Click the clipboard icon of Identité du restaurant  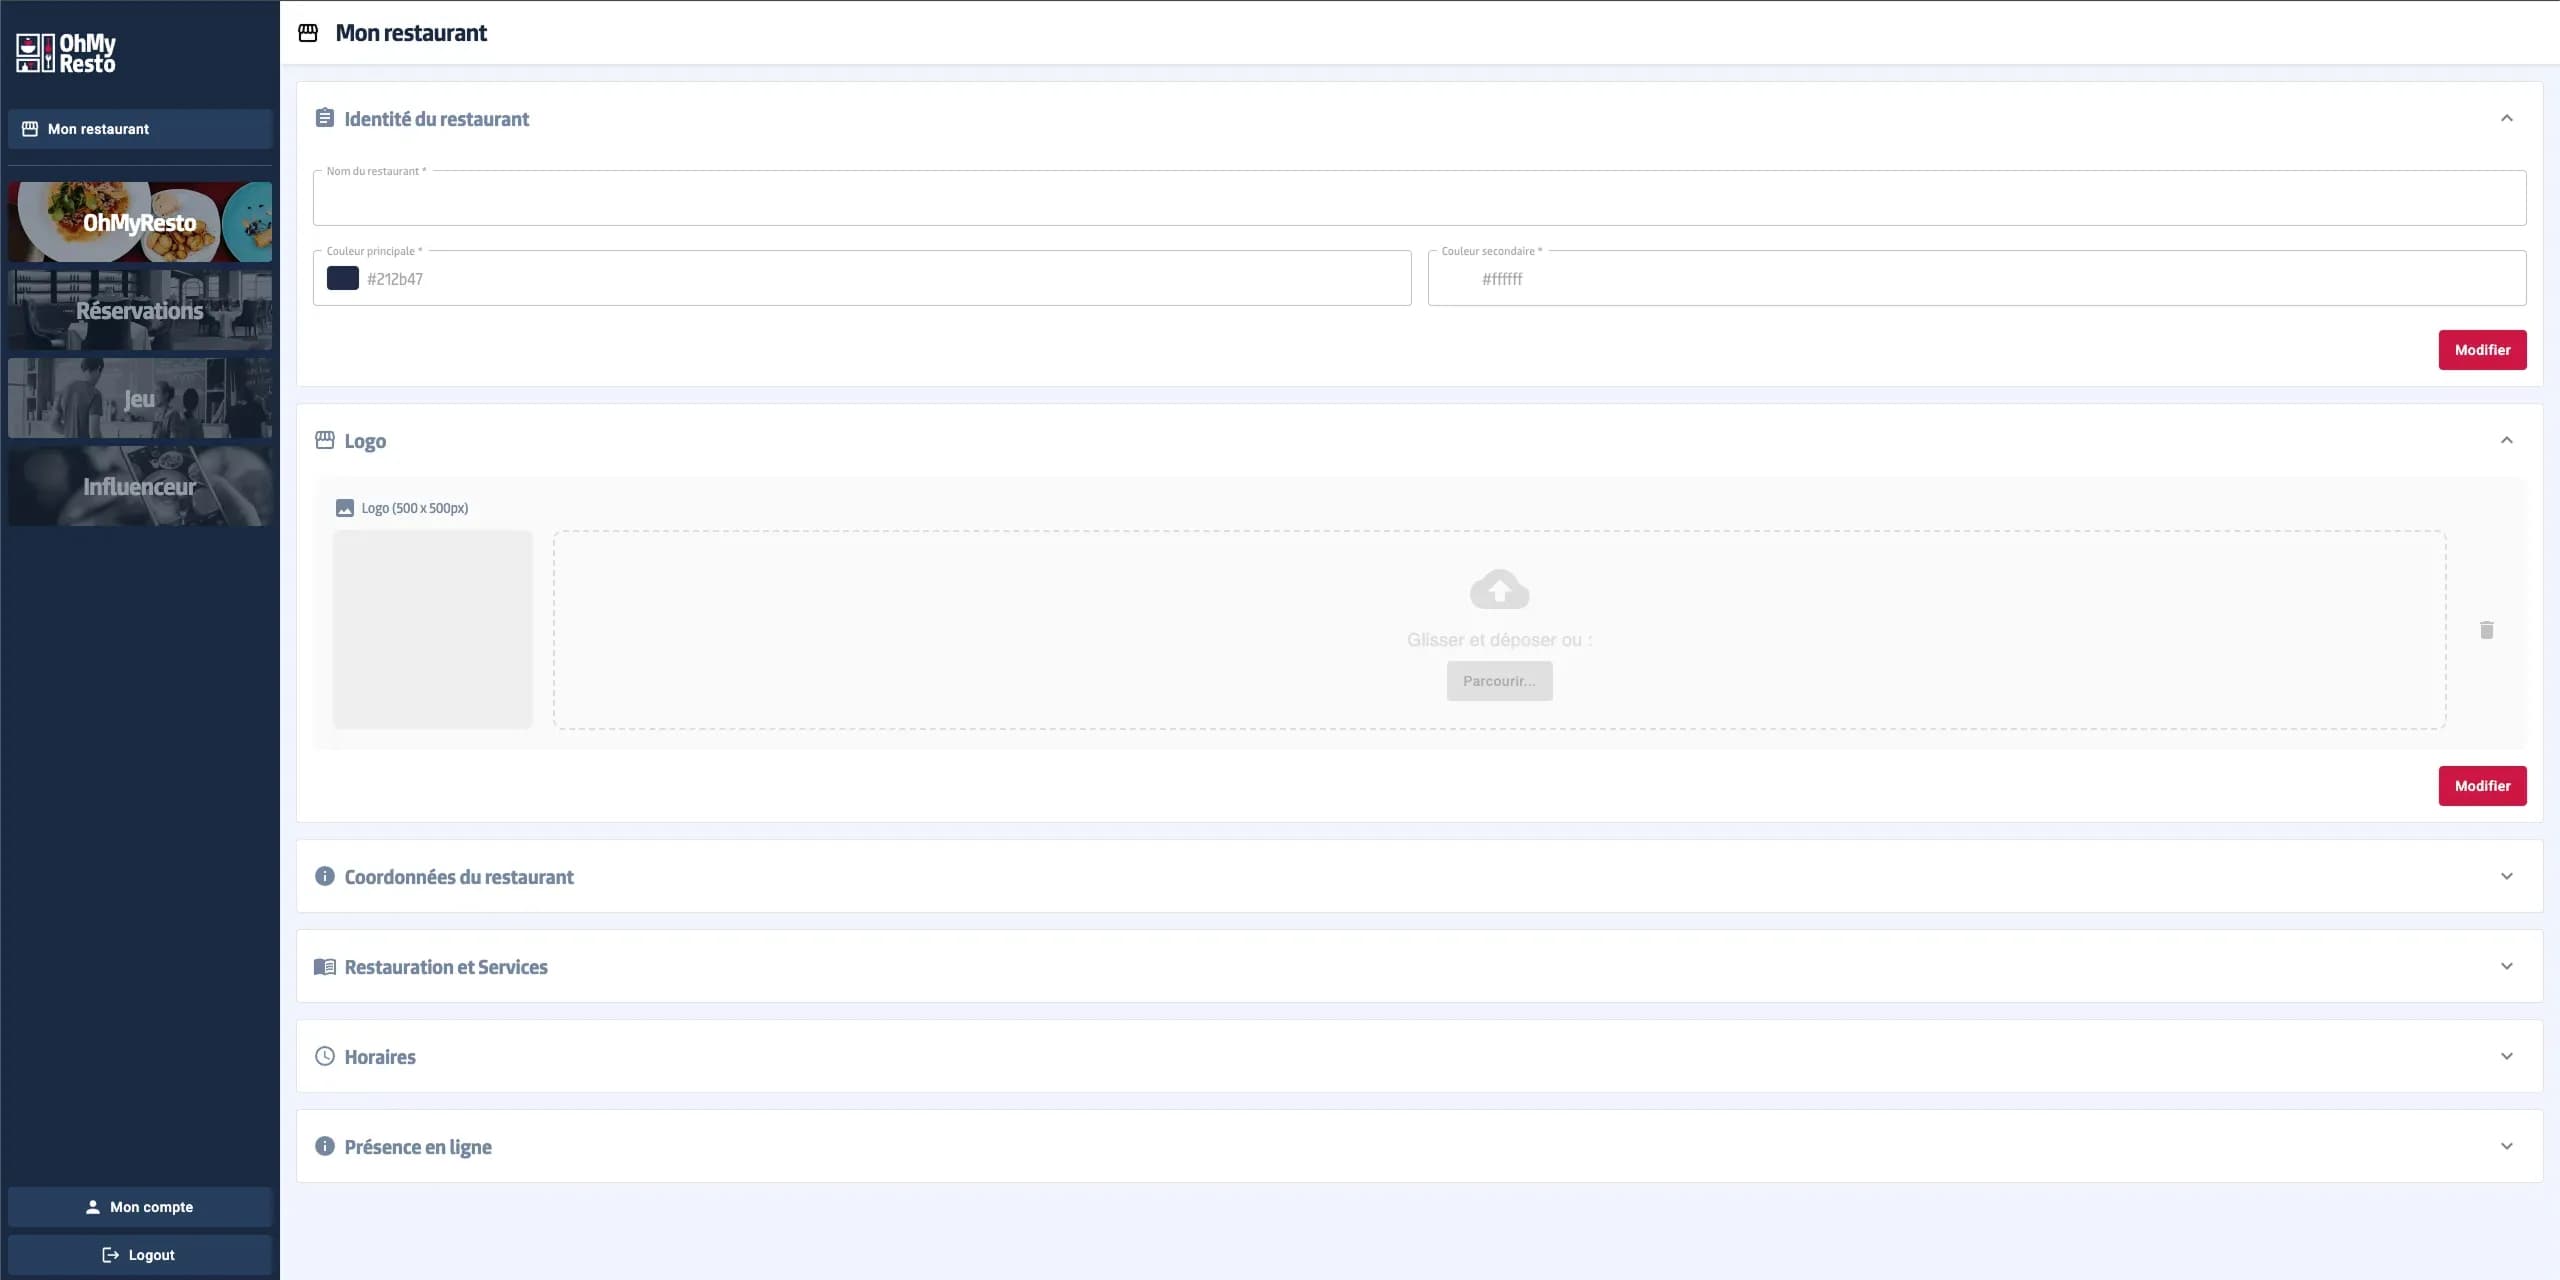(324, 117)
